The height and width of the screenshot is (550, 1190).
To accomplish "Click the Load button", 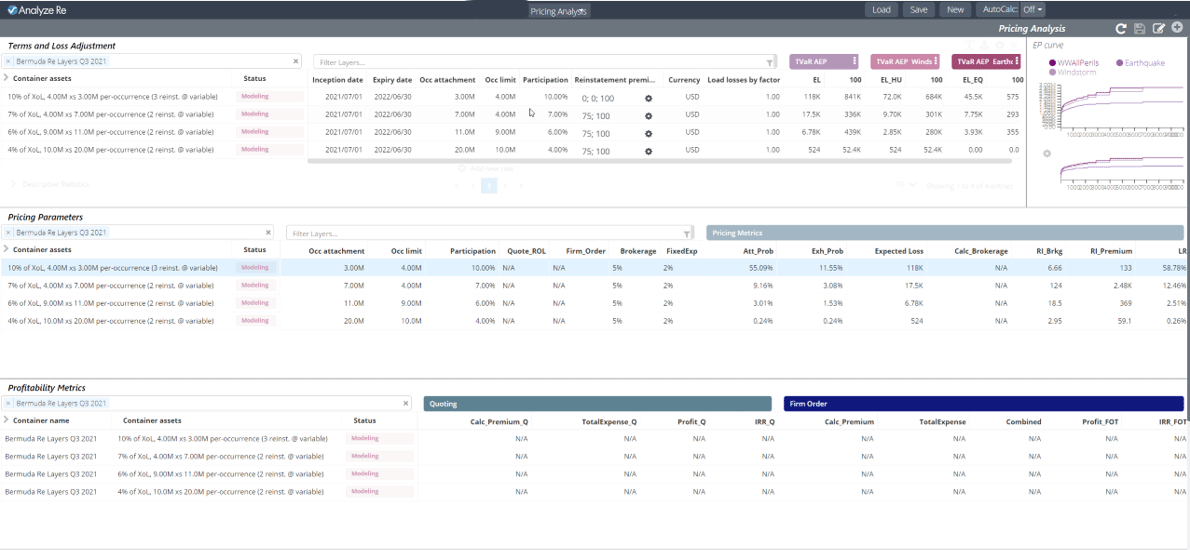I will pos(881,10).
